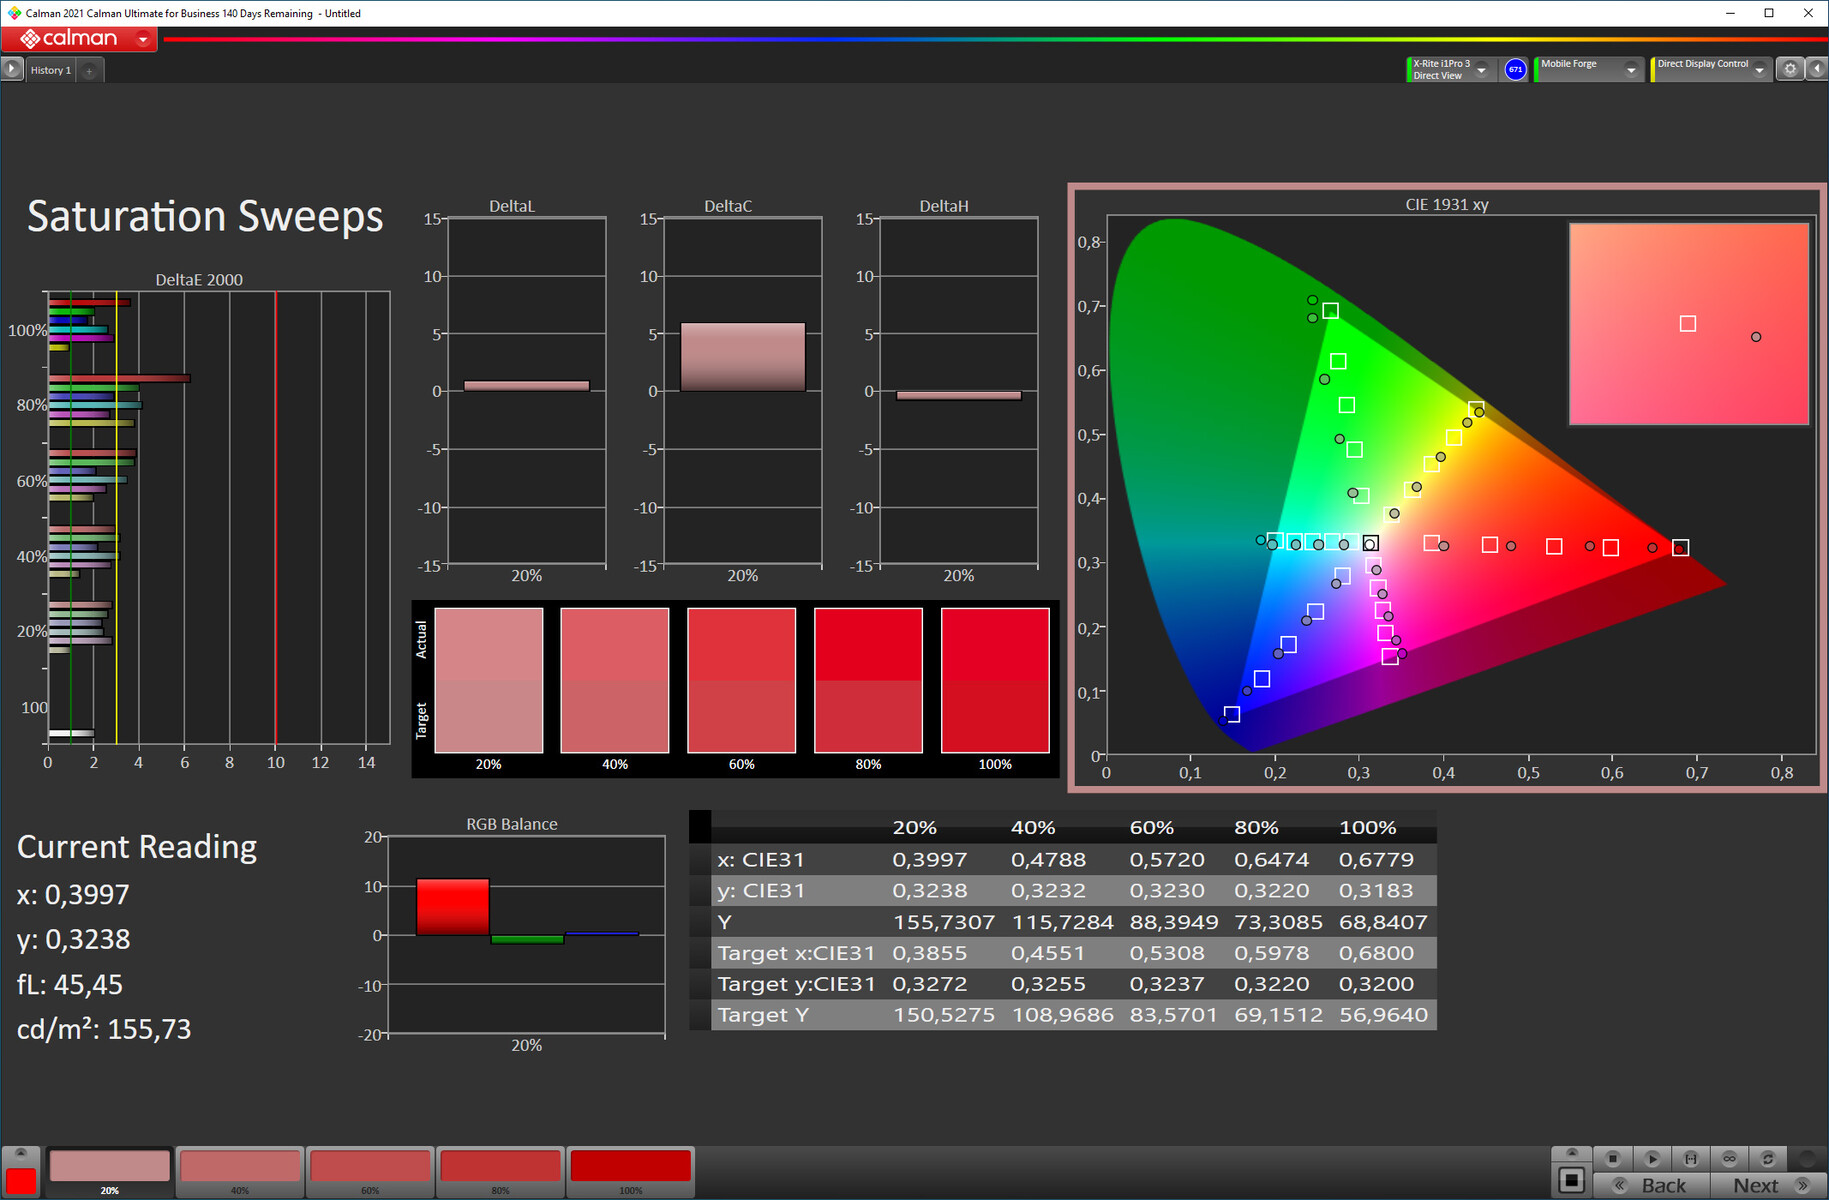The width and height of the screenshot is (1829, 1200).
Task: Click the RGB Balance chart title
Action: coord(512,824)
